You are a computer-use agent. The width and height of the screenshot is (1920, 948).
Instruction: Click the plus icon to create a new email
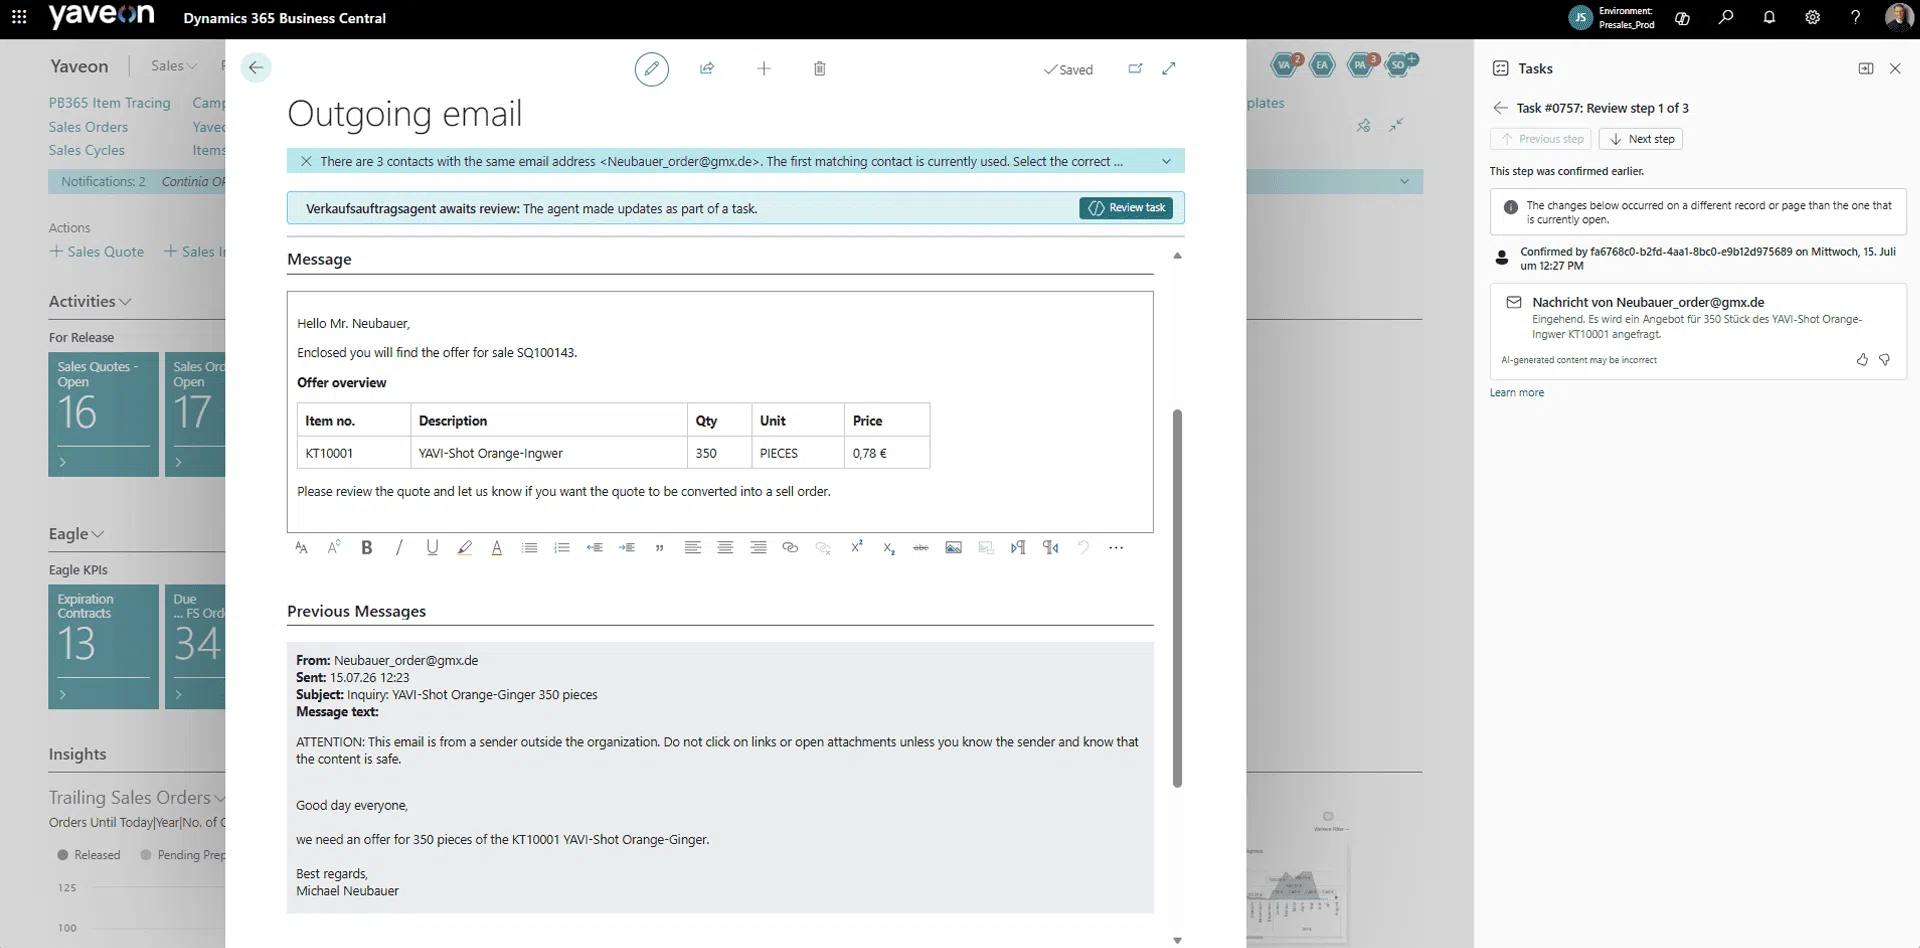(x=764, y=69)
